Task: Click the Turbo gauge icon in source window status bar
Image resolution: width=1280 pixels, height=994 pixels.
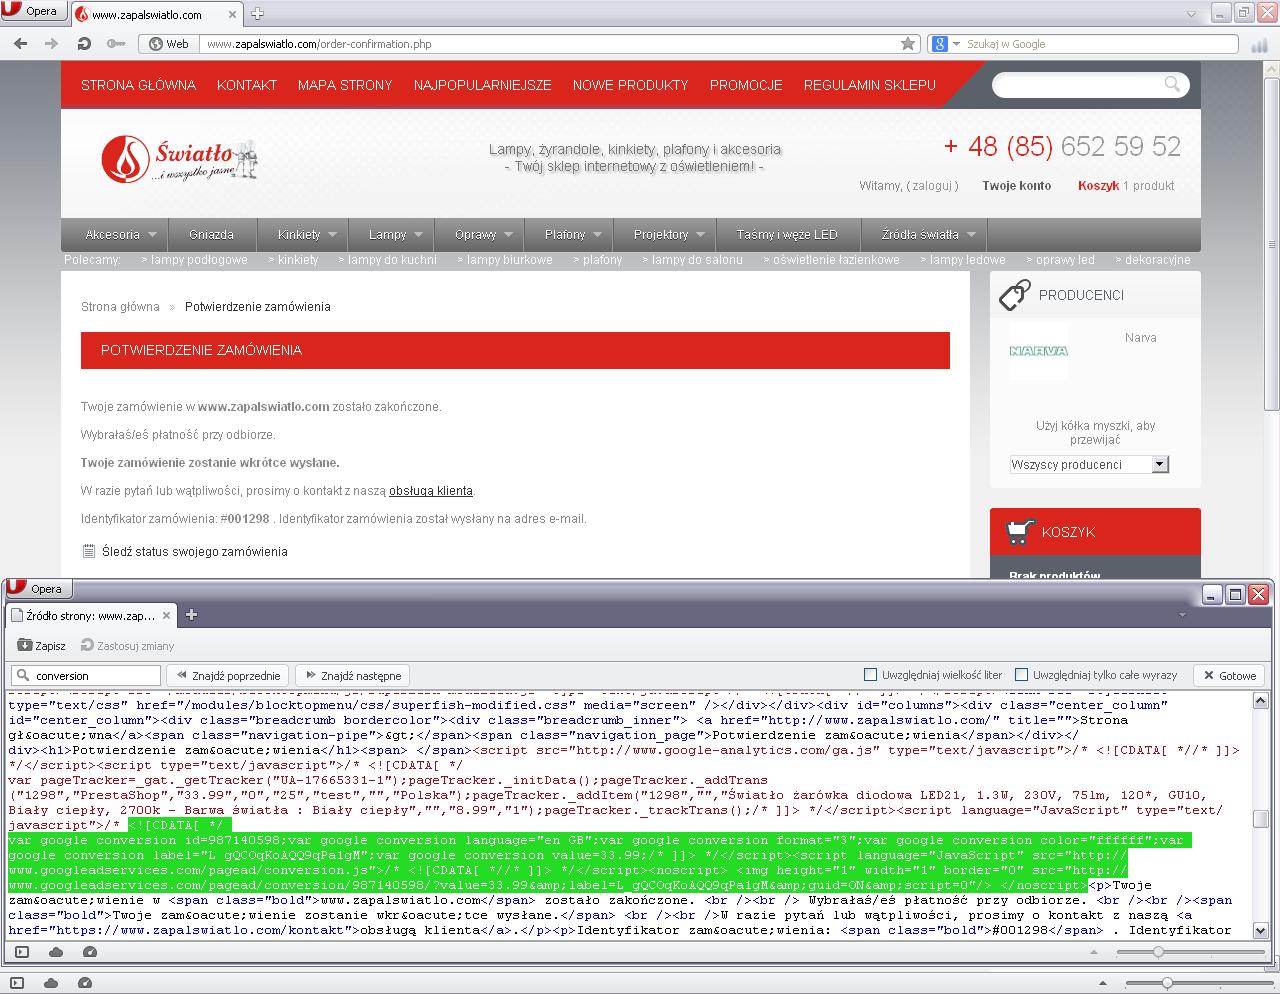Action: click(x=89, y=952)
